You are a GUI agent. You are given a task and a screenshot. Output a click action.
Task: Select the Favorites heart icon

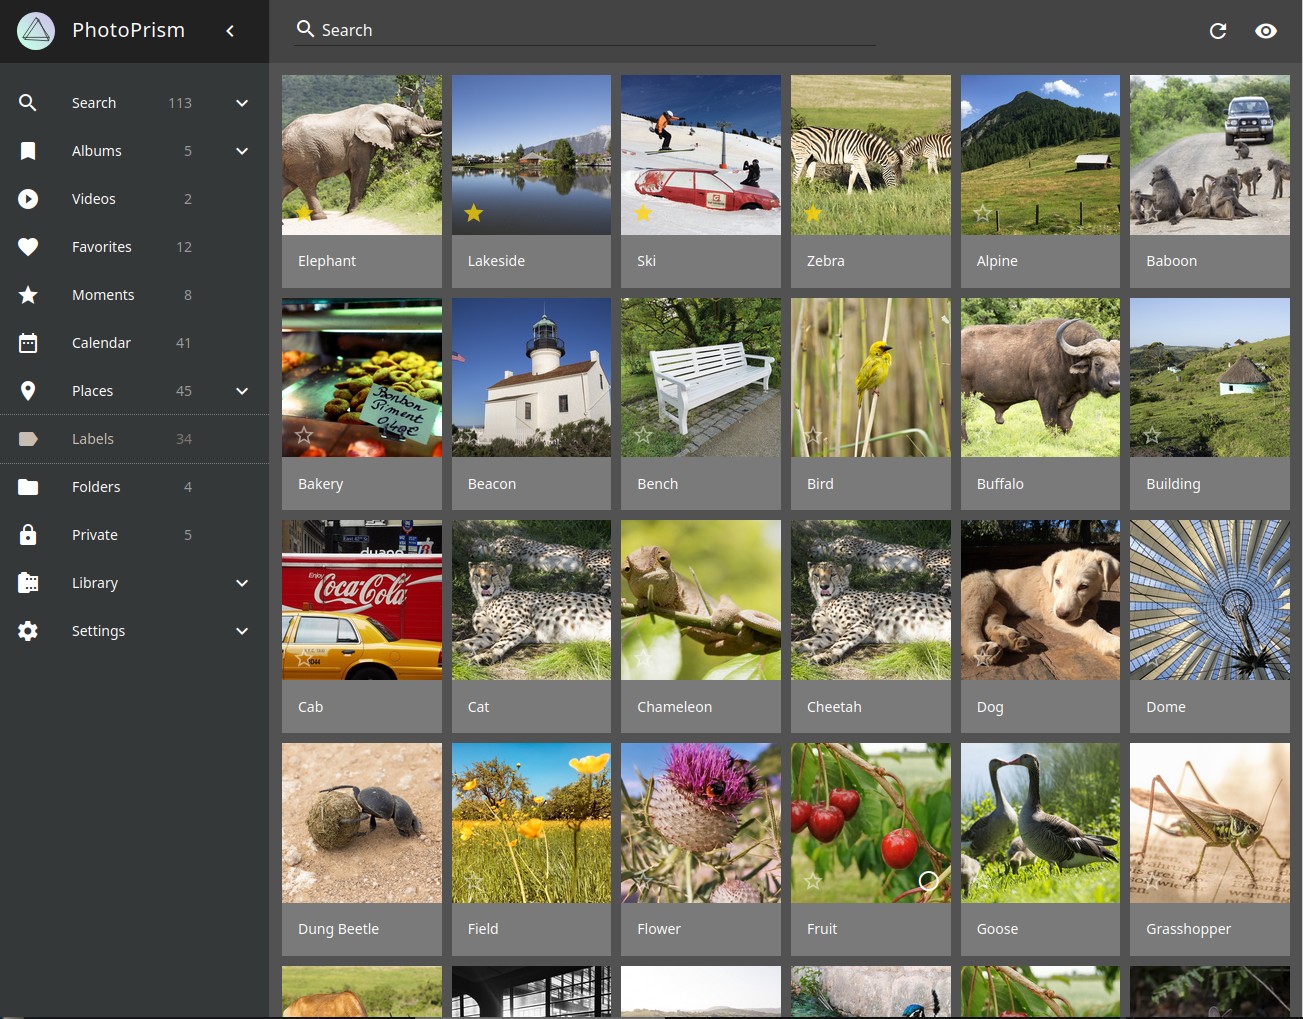[x=28, y=247]
